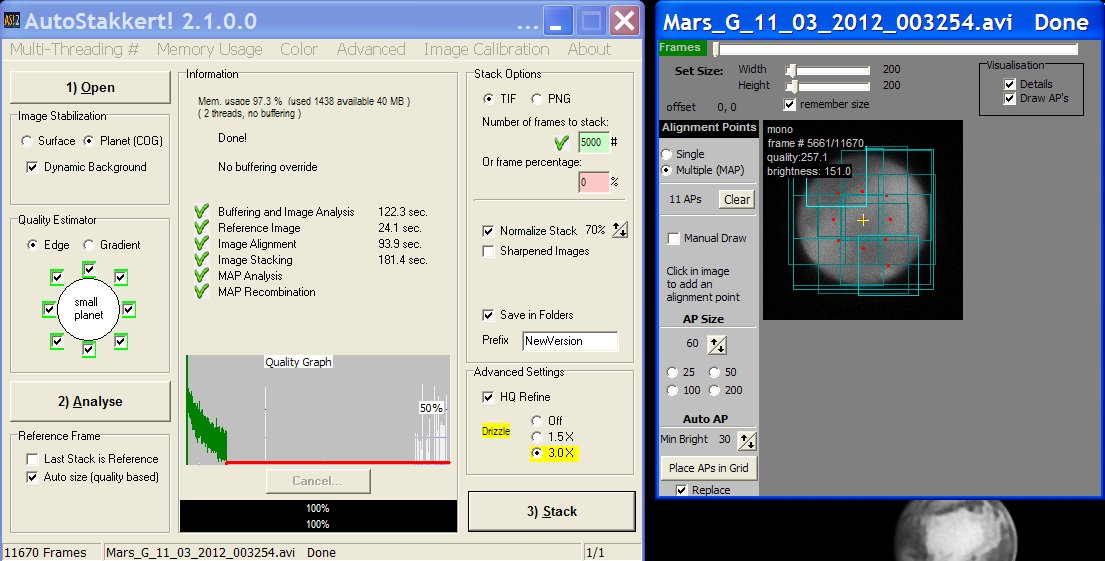This screenshot has width=1105, height=561.
Task: Set Drizzle to 3.0X
Action: click(x=537, y=453)
